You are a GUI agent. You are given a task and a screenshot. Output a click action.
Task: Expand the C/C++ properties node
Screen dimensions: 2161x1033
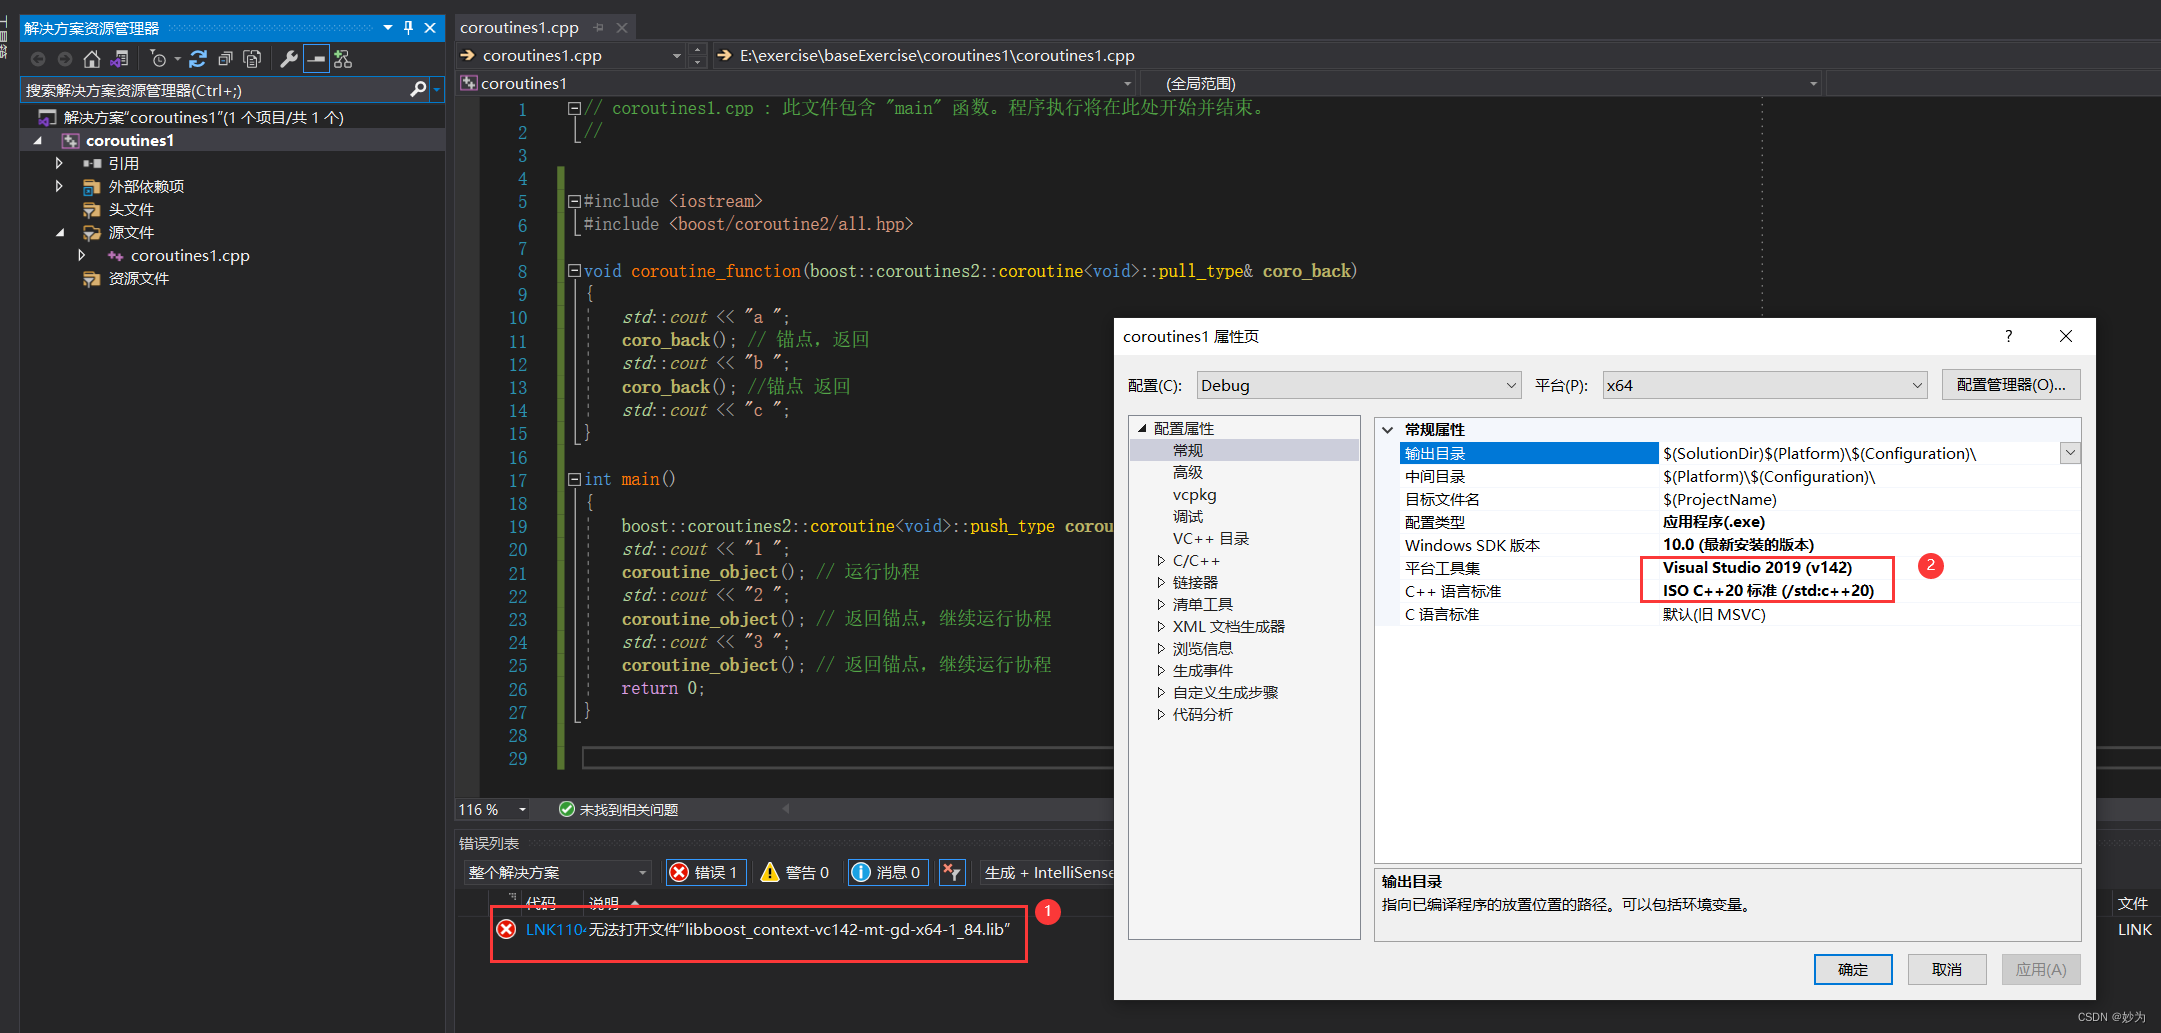click(x=1161, y=560)
